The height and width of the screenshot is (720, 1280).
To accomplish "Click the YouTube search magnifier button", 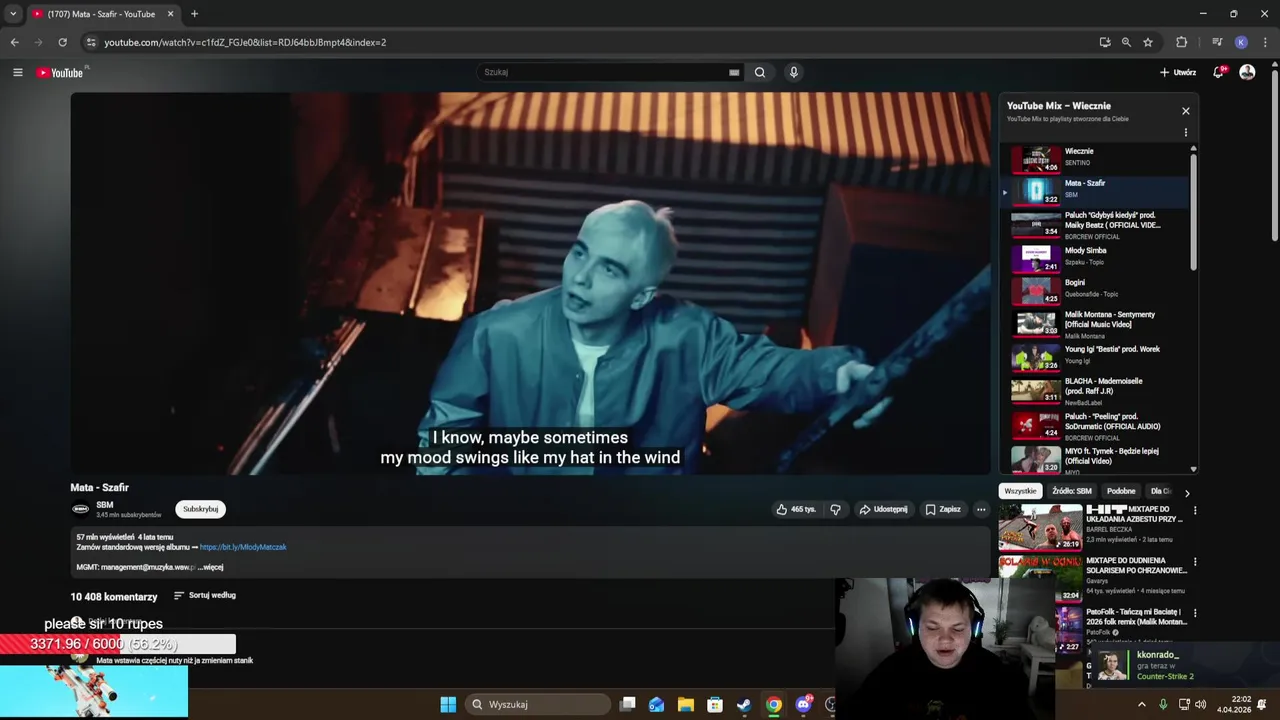I will (x=760, y=72).
